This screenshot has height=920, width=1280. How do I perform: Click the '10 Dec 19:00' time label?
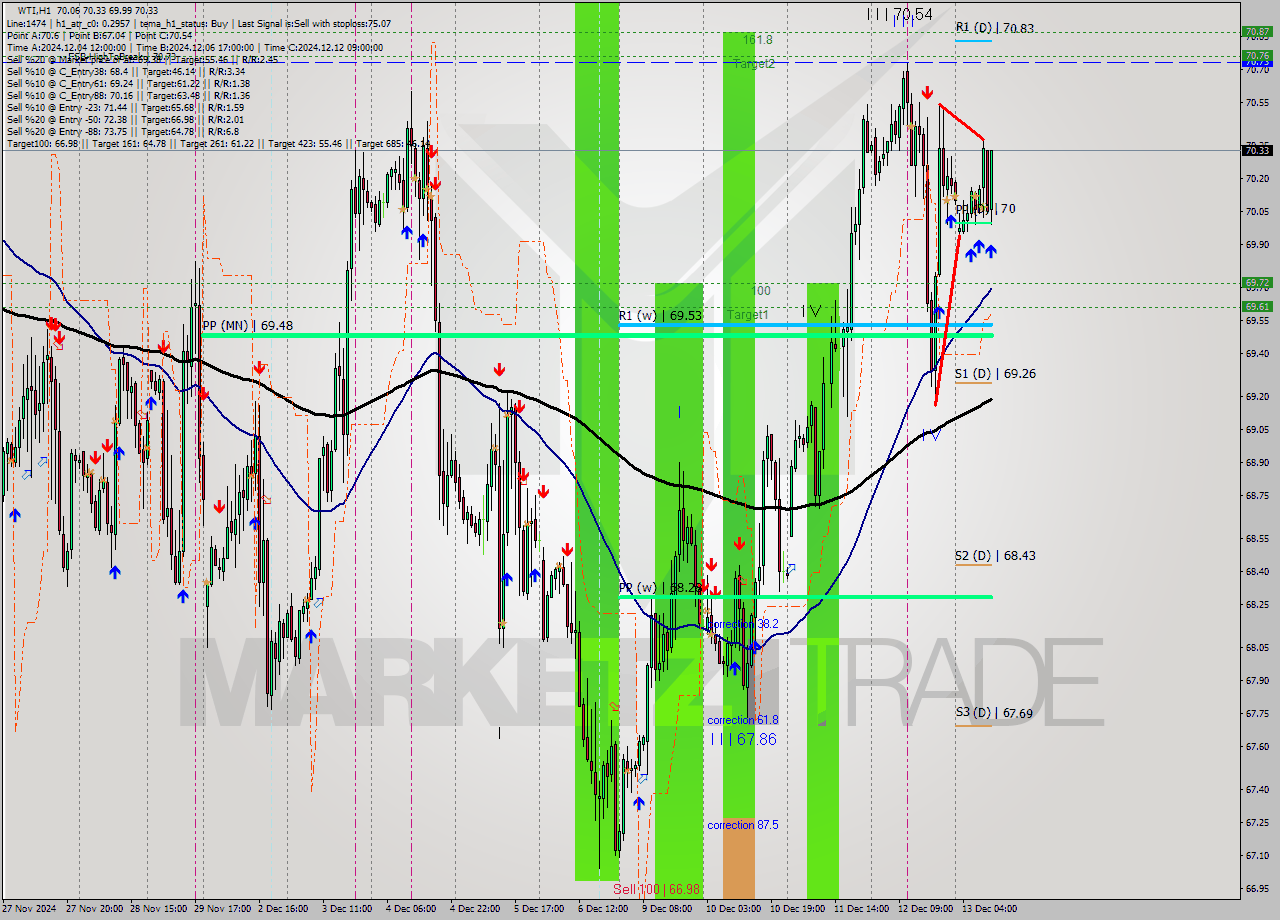point(797,909)
